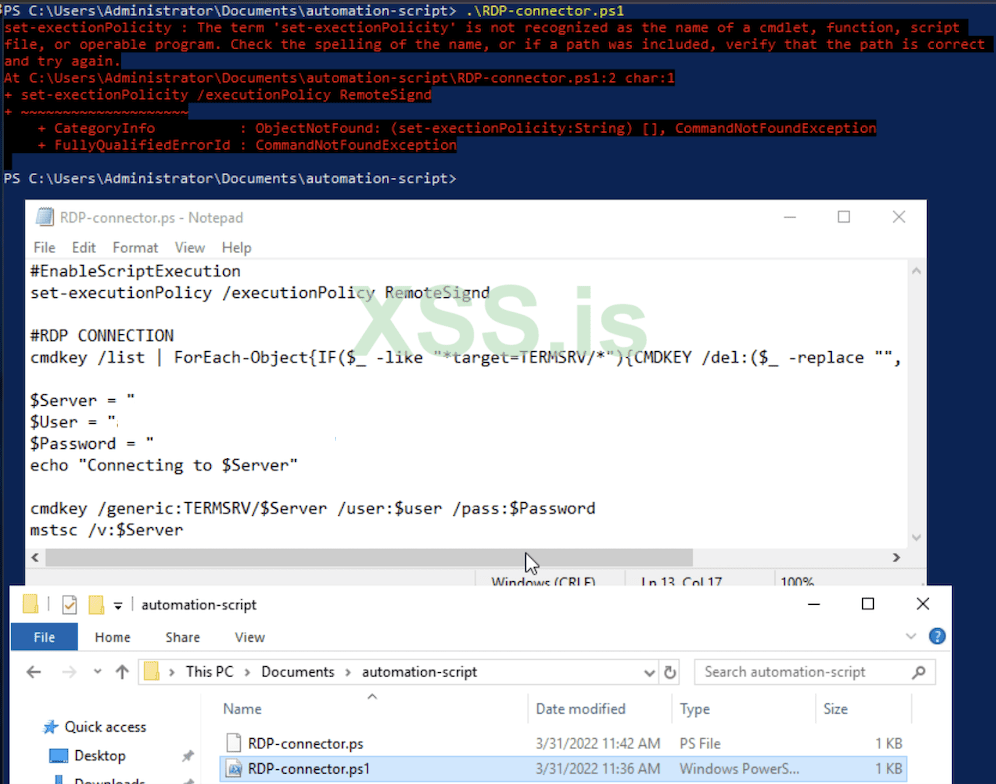Image resolution: width=996 pixels, height=784 pixels.
Task: Open the Explorer File ribbon tab
Action: [44, 637]
